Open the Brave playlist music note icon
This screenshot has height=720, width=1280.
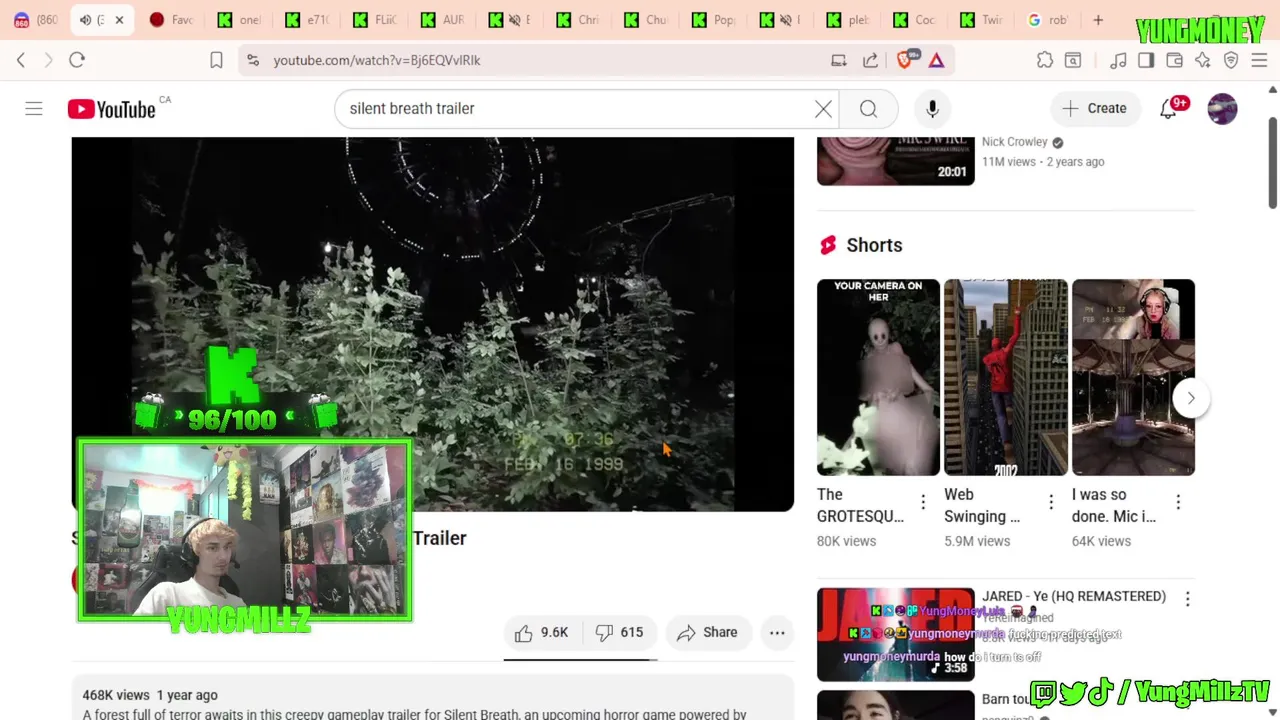tap(1118, 60)
